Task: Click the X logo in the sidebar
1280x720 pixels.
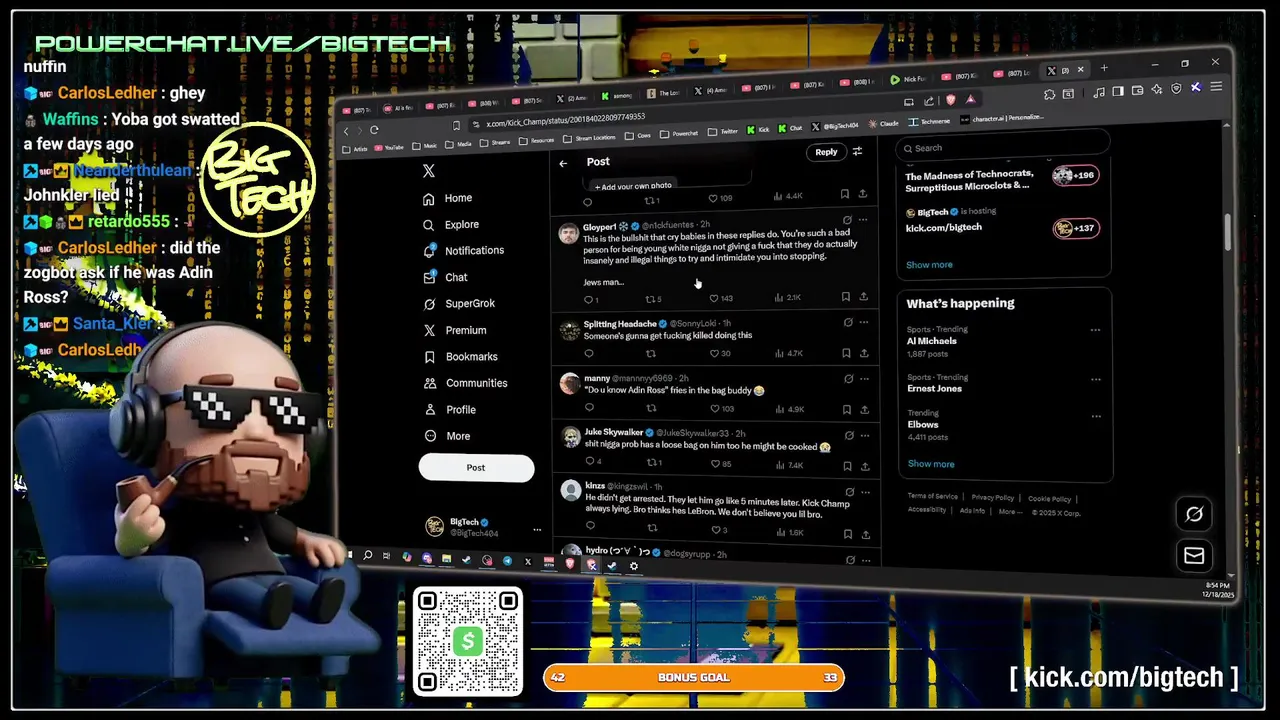Action: point(429,172)
